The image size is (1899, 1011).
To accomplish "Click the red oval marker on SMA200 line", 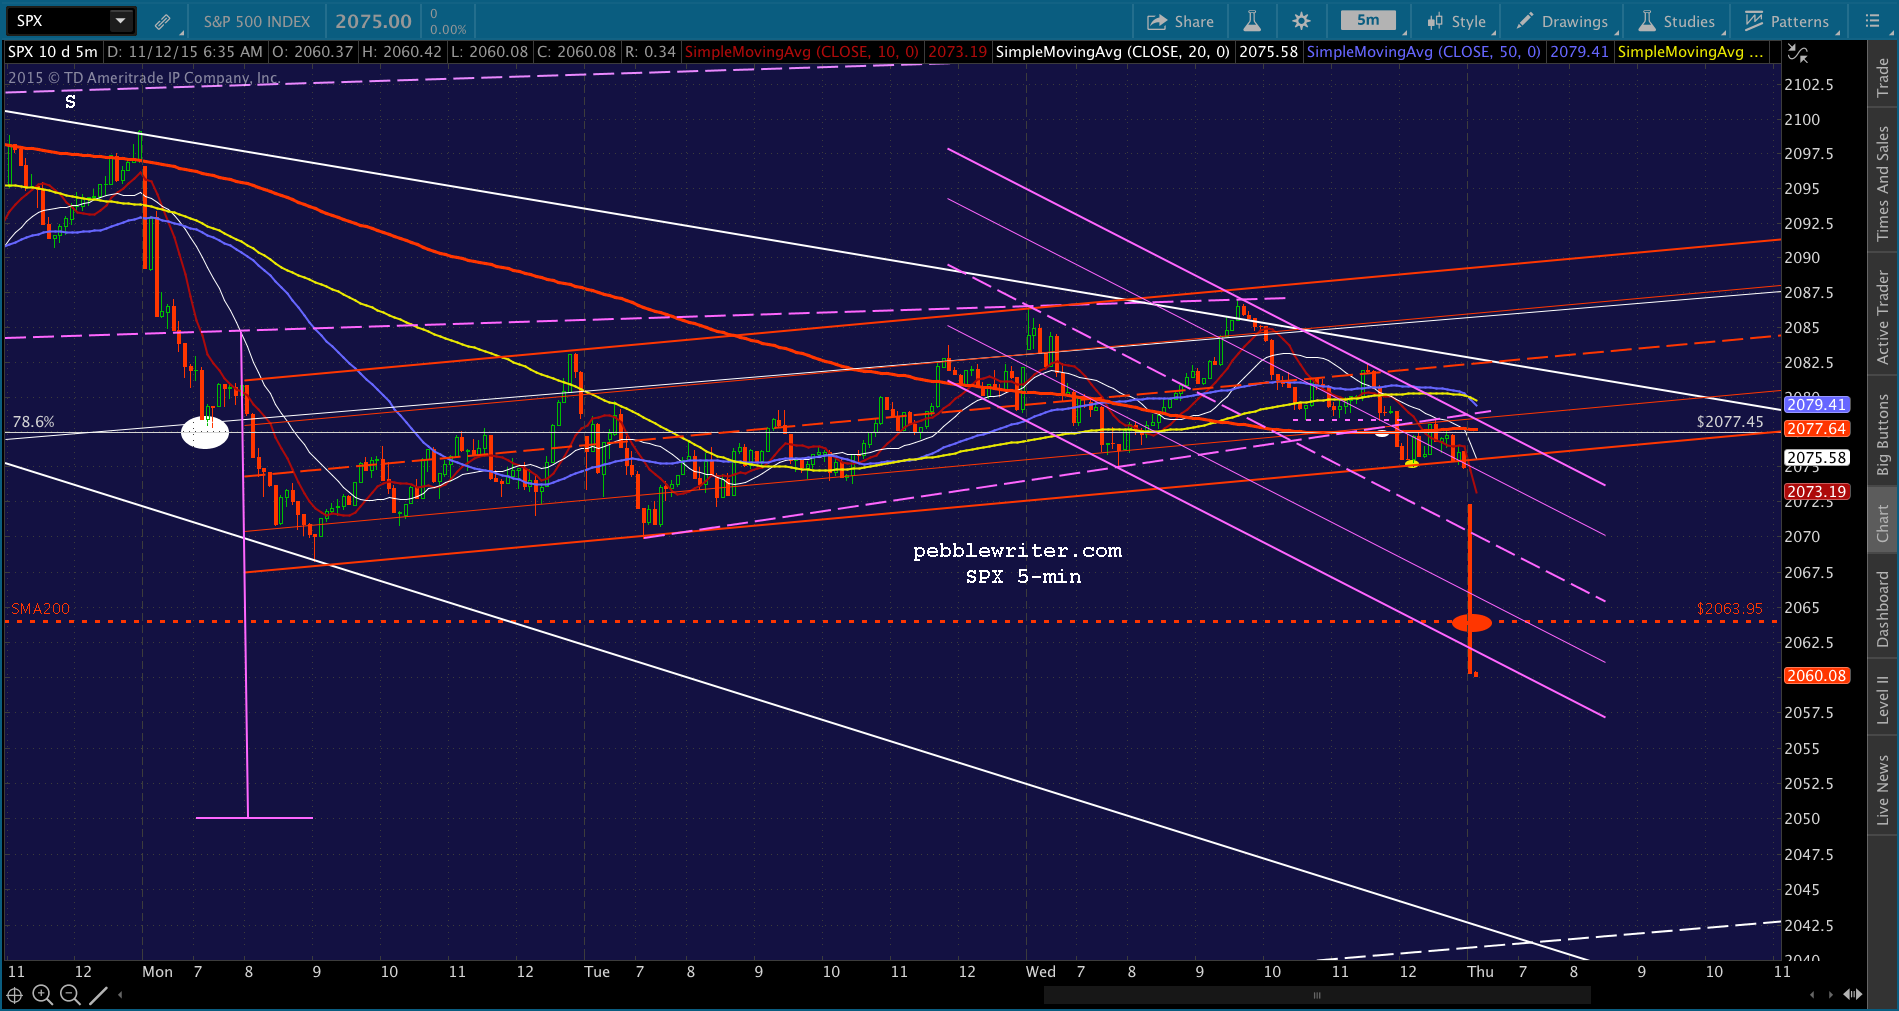I will click(1471, 623).
